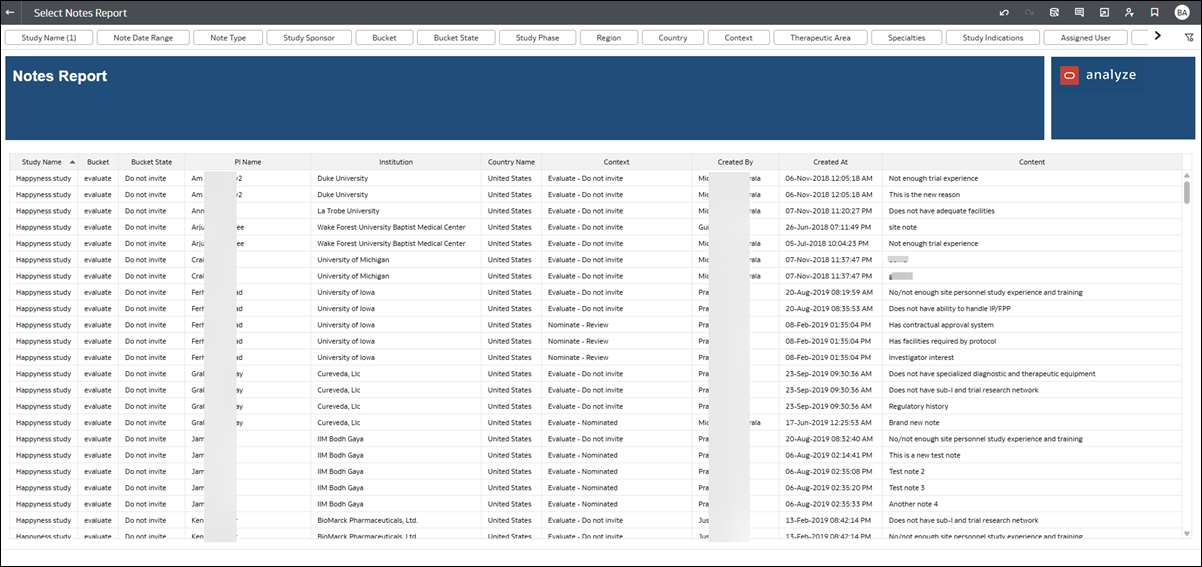Open the BA user avatar menu

[x=1182, y=13]
